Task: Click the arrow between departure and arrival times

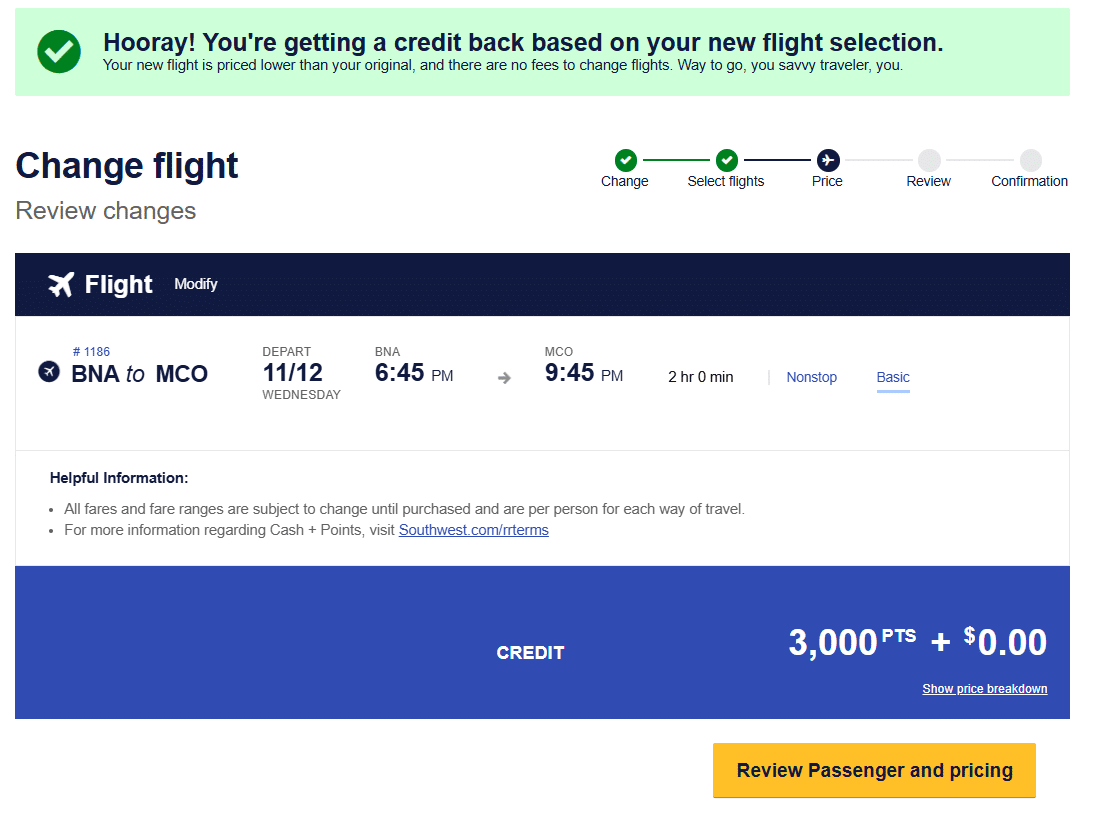Action: (x=505, y=378)
